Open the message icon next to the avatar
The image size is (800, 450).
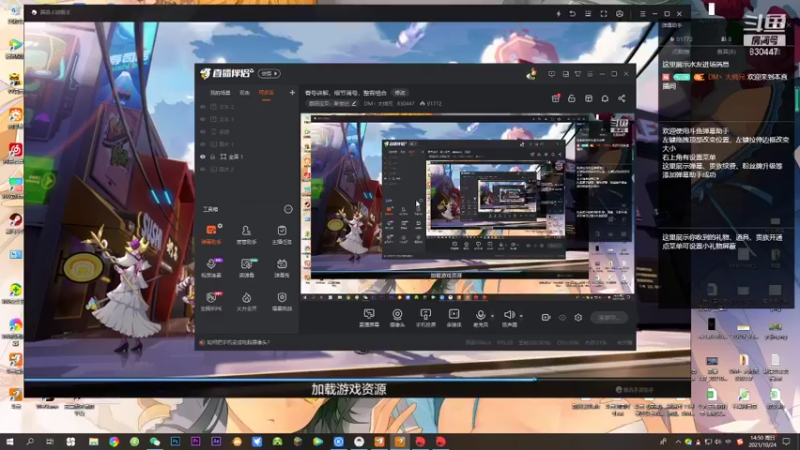pyautogui.click(x=552, y=74)
